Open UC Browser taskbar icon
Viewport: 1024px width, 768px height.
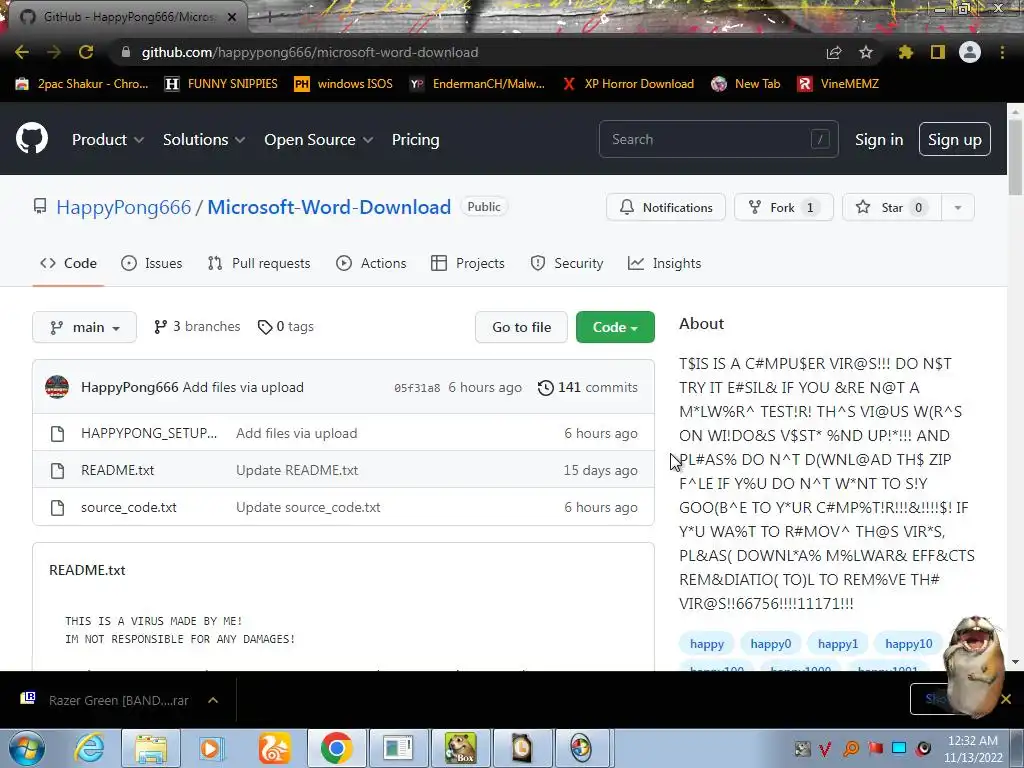coord(274,748)
